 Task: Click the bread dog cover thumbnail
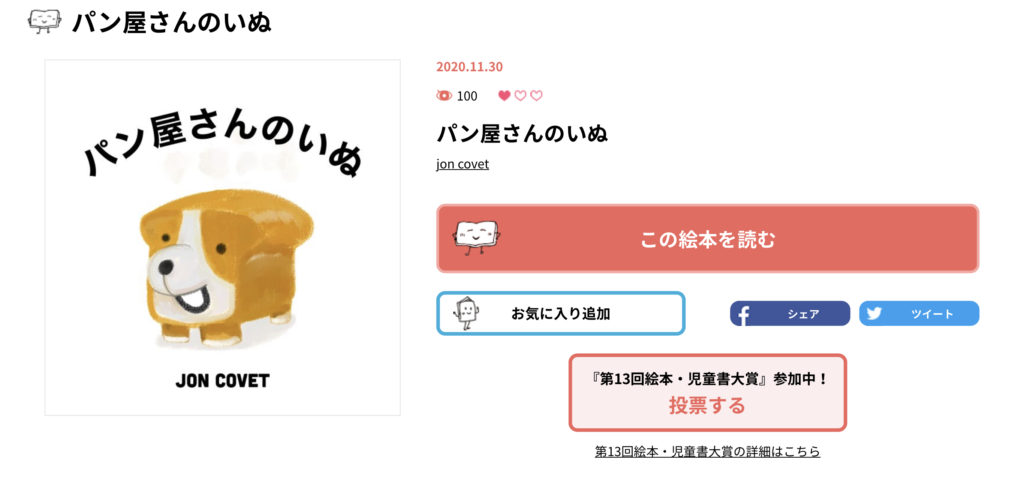[x=223, y=238]
